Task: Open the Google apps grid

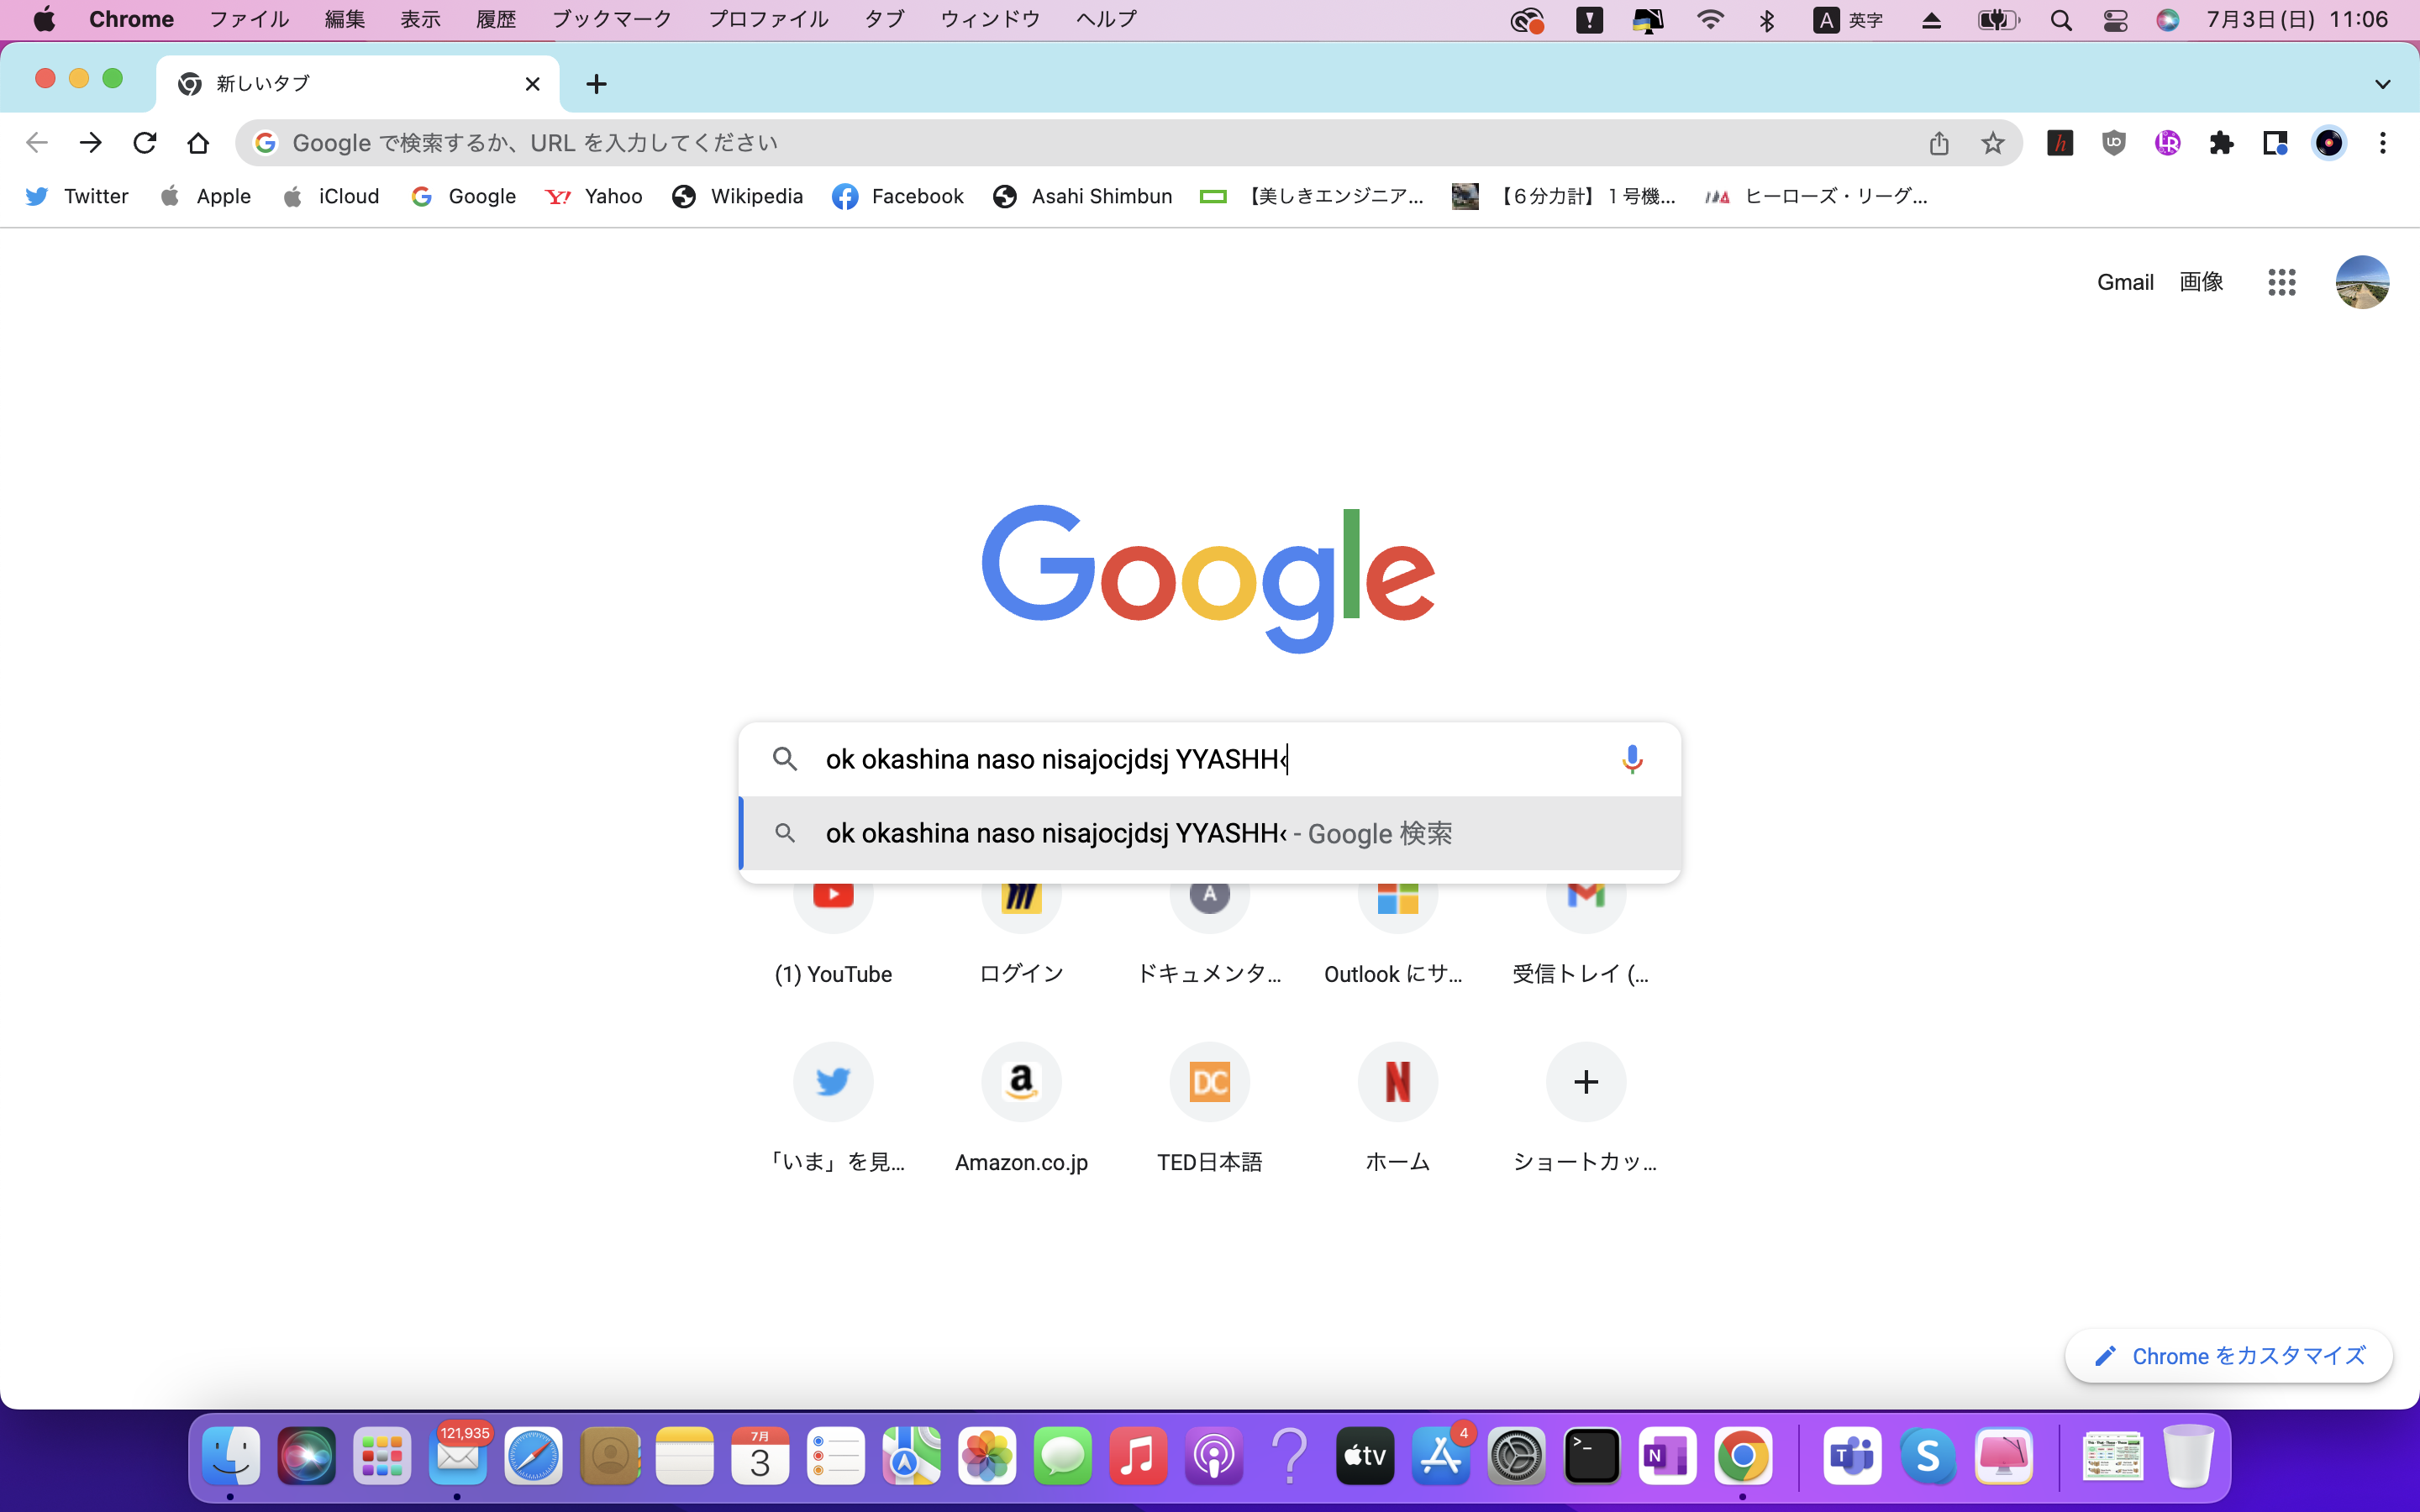Action: pos(2281,282)
